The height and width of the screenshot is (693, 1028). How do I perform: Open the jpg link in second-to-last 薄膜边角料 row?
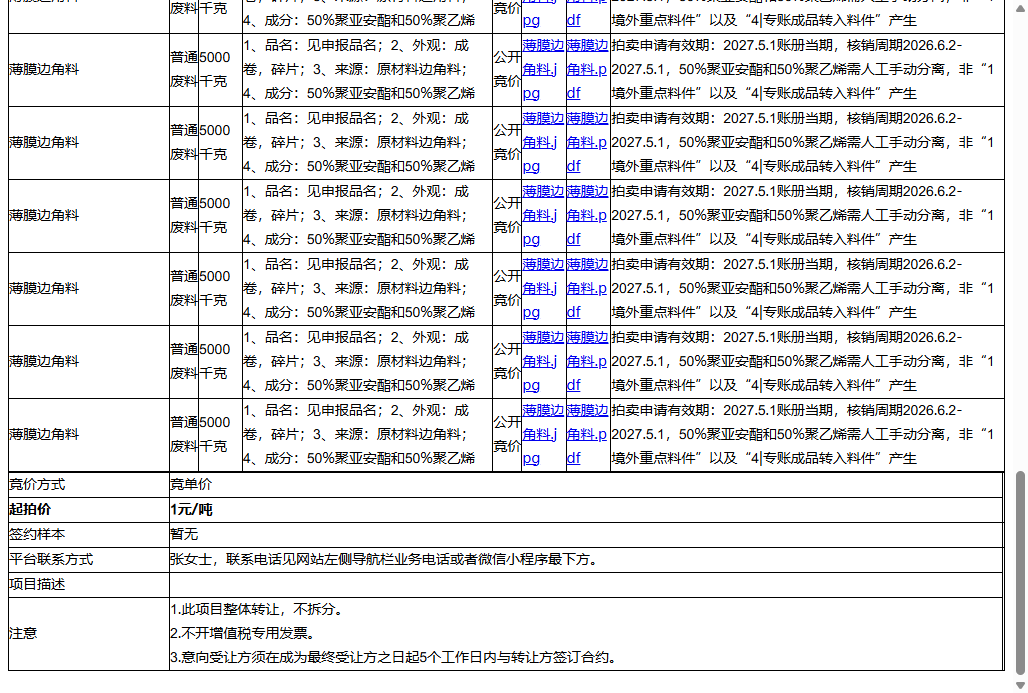[543, 361]
